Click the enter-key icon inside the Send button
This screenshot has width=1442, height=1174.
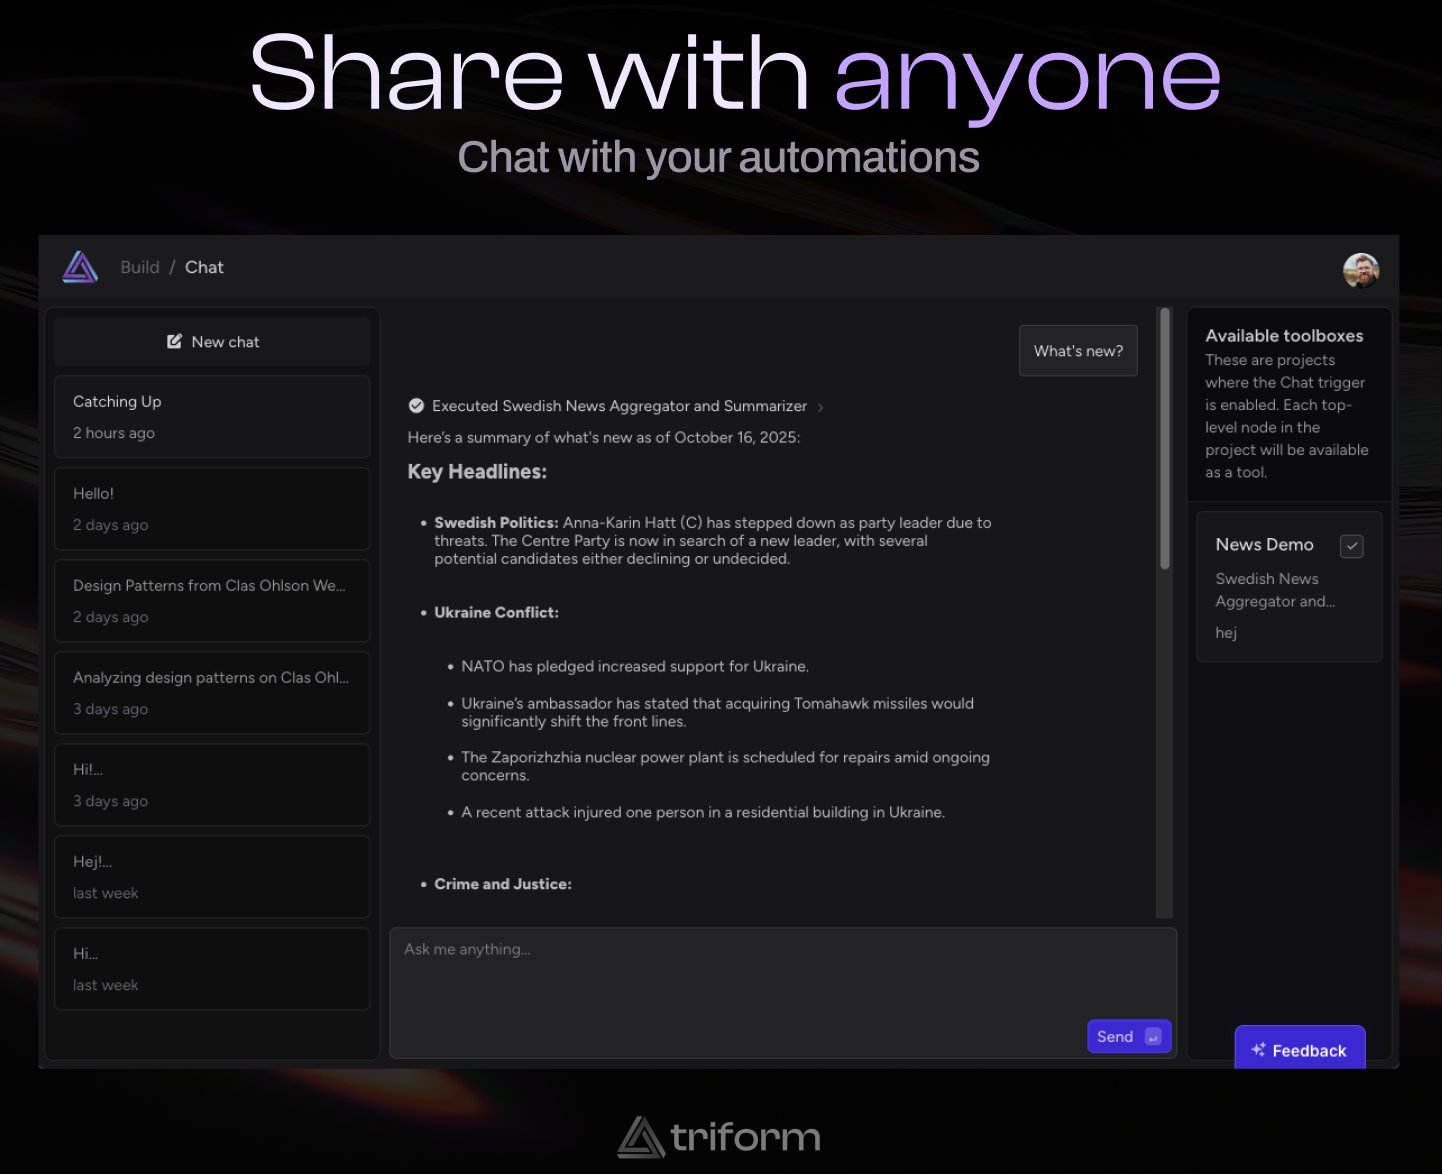pos(1152,1037)
